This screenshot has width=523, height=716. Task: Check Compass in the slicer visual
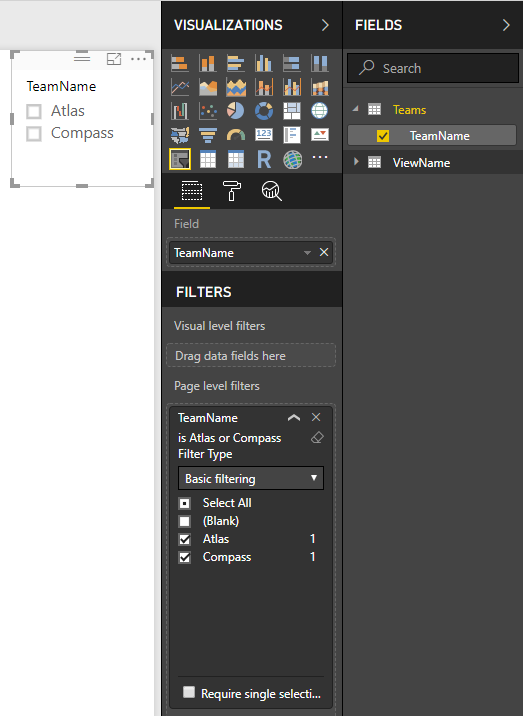point(34,134)
